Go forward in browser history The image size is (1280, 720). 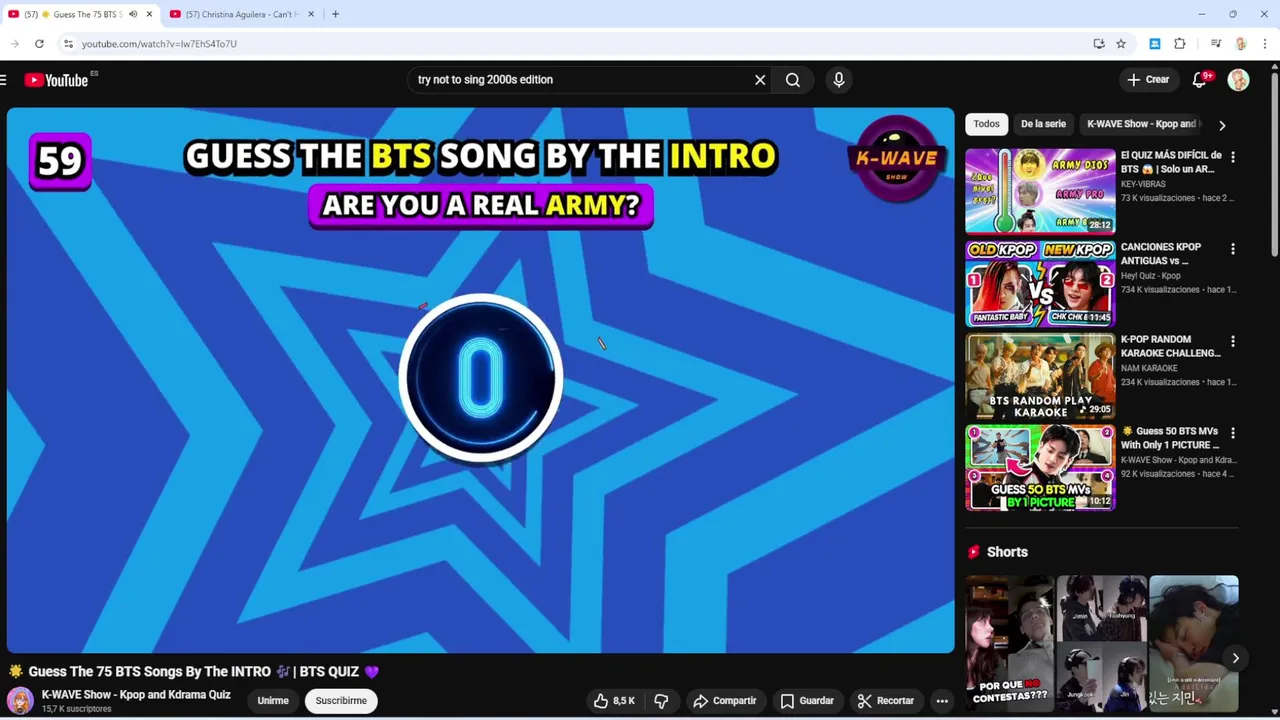14,44
